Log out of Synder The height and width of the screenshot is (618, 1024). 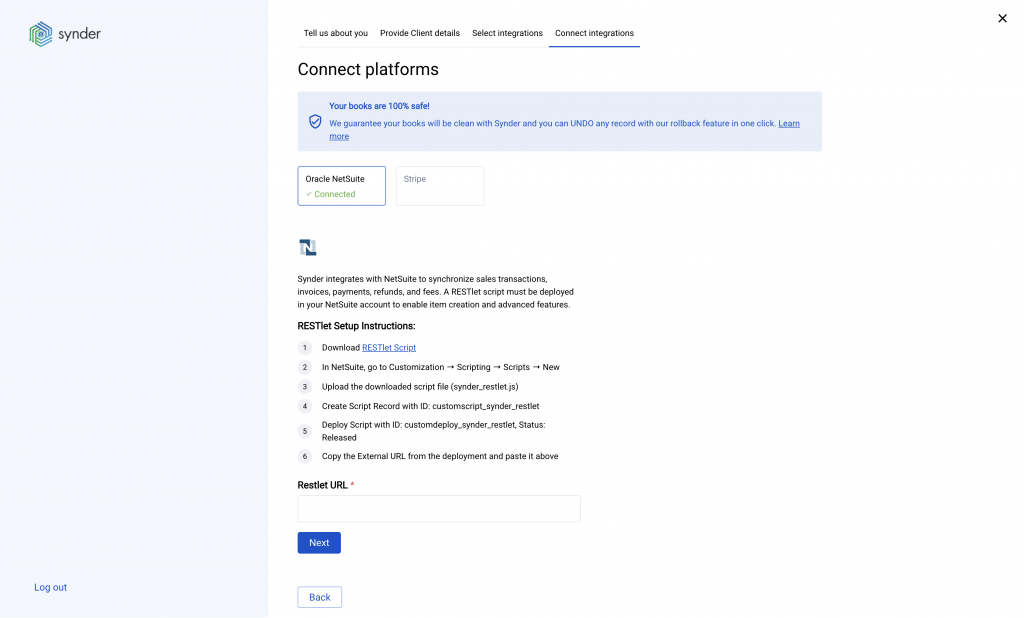coord(51,587)
